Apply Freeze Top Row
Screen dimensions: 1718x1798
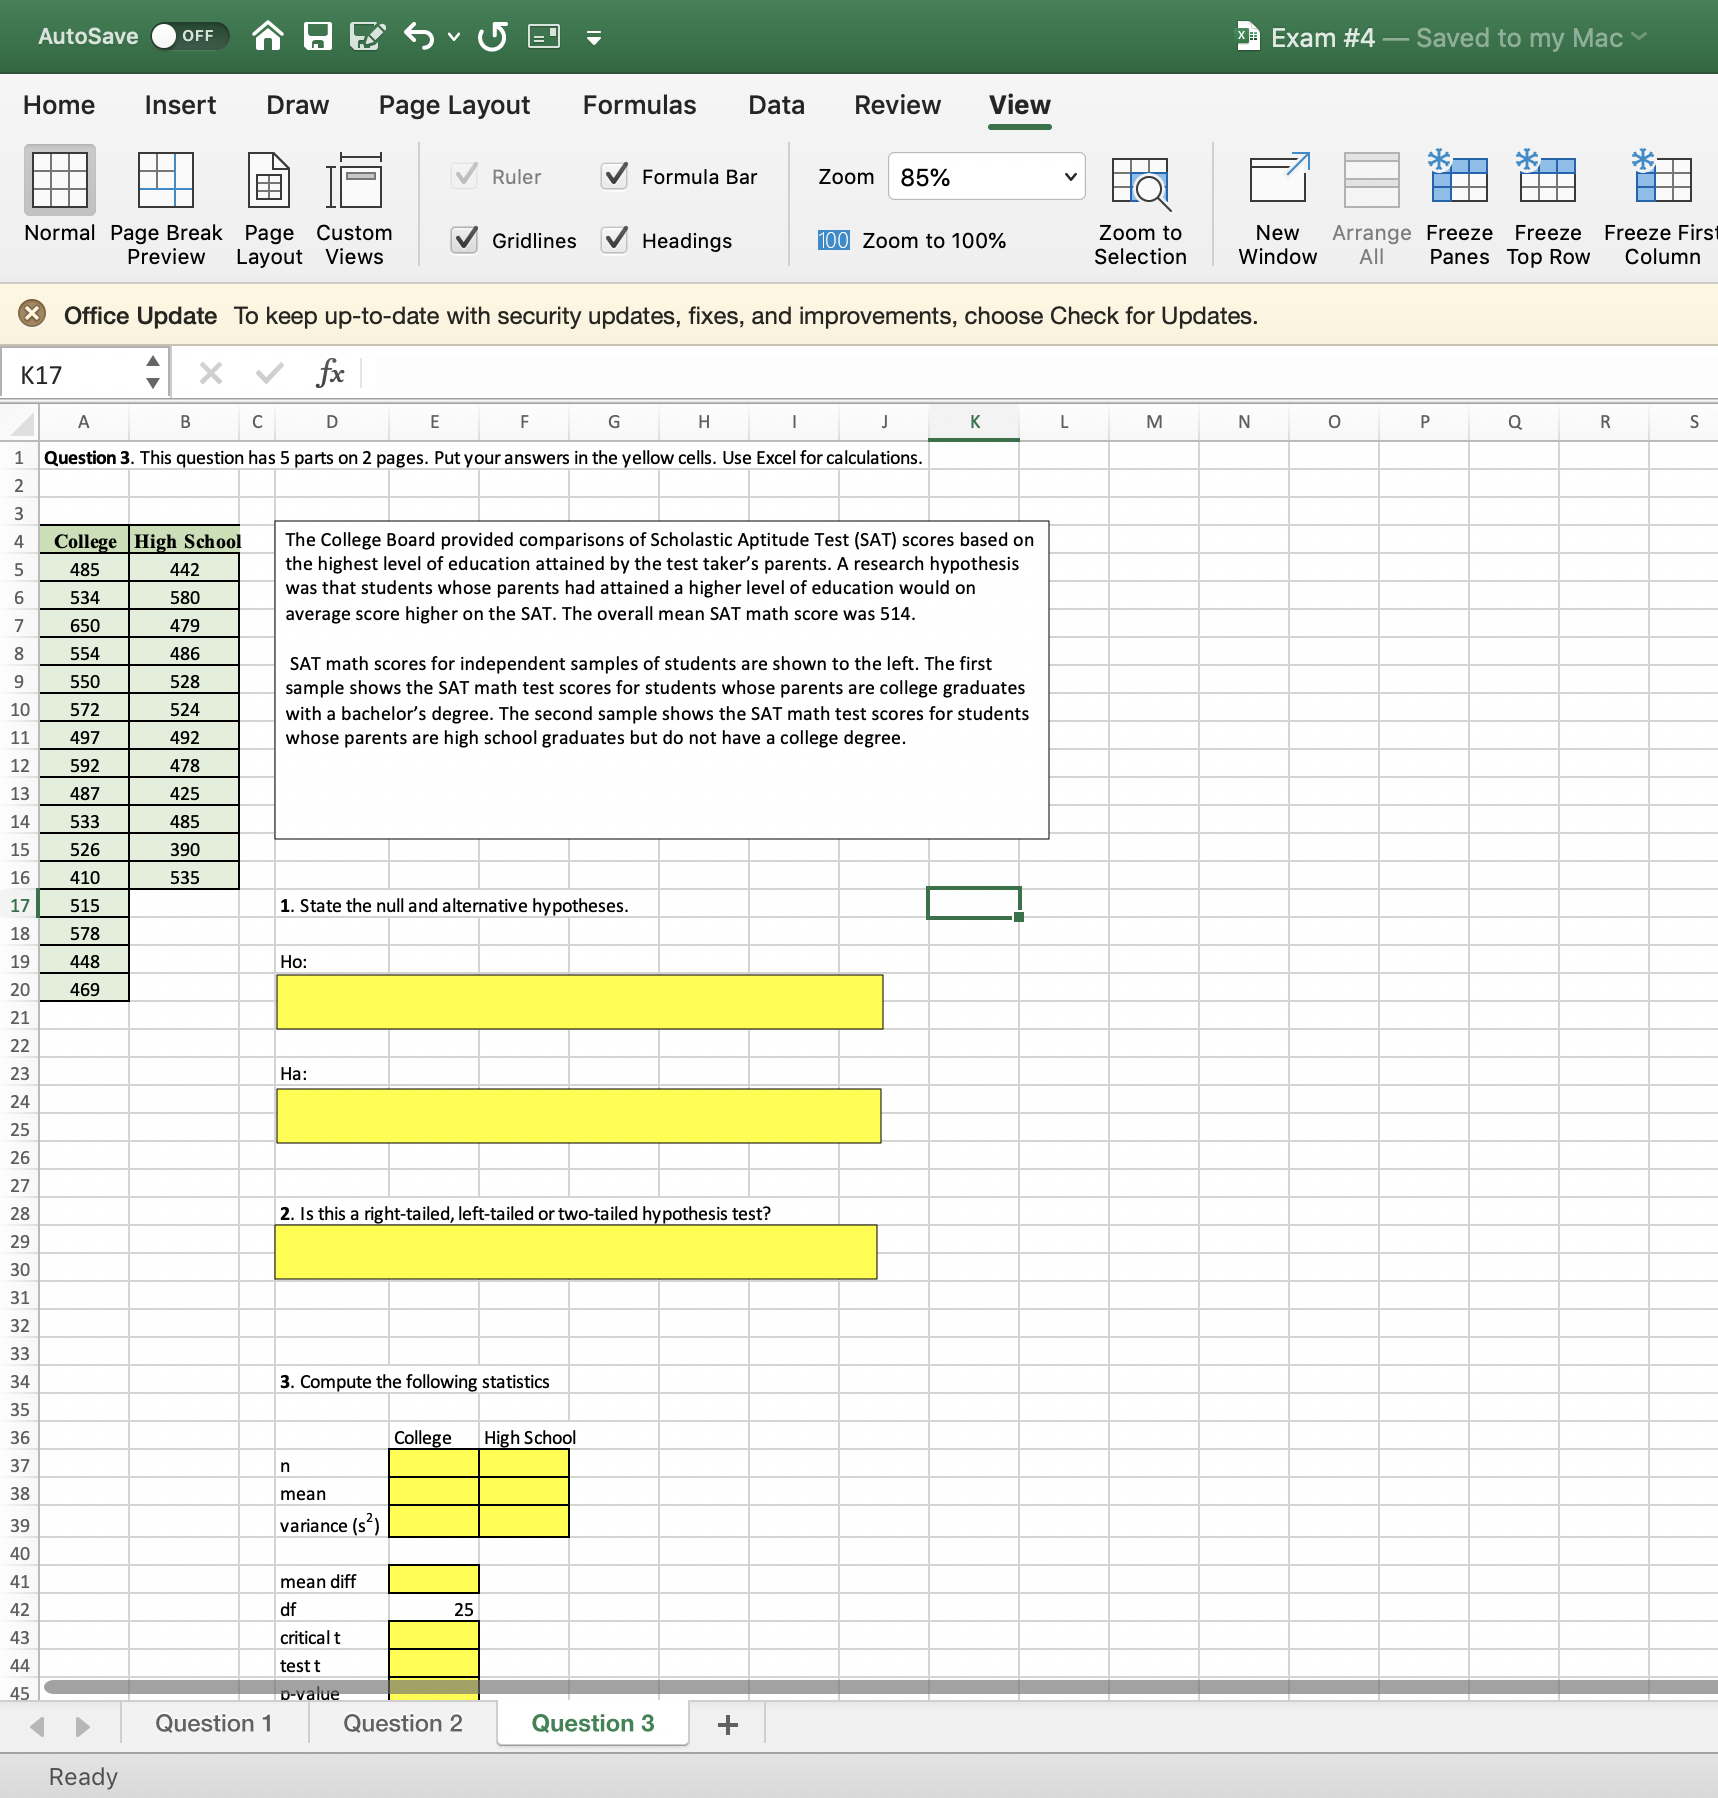(1546, 200)
